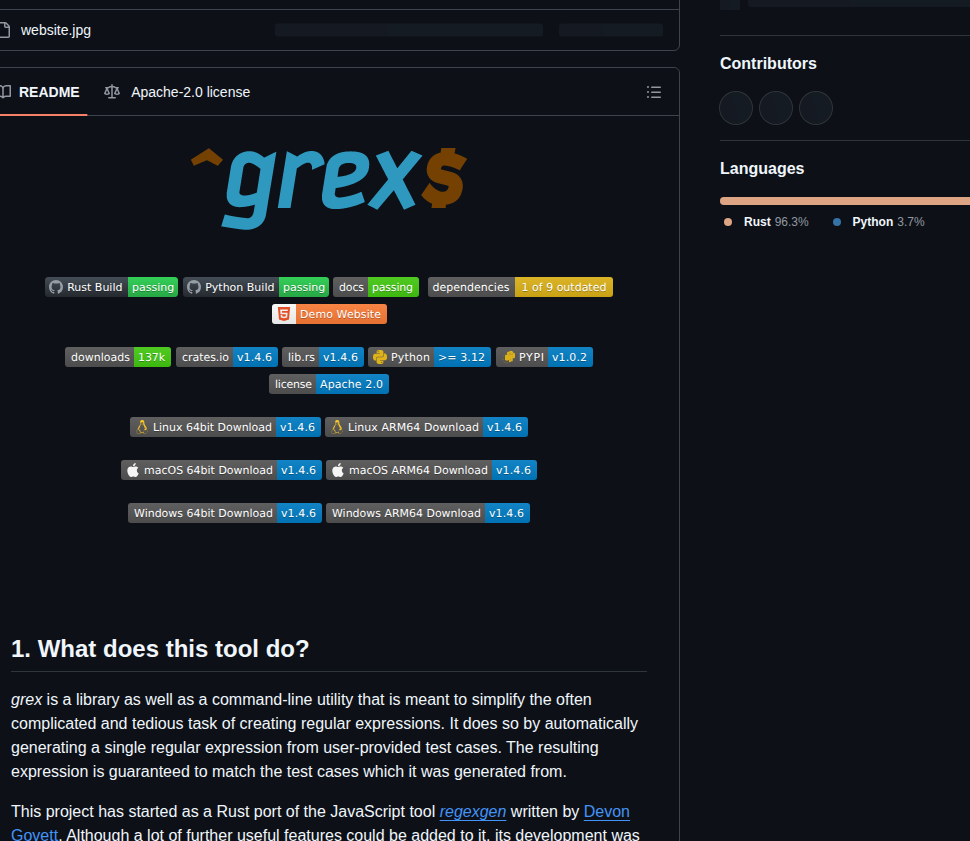Image resolution: width=970 pixels, height=841 pixels.
Task: Open the lib.rs v1.4.6 badge
Action: pyautogui.click(x=323, y=357)
